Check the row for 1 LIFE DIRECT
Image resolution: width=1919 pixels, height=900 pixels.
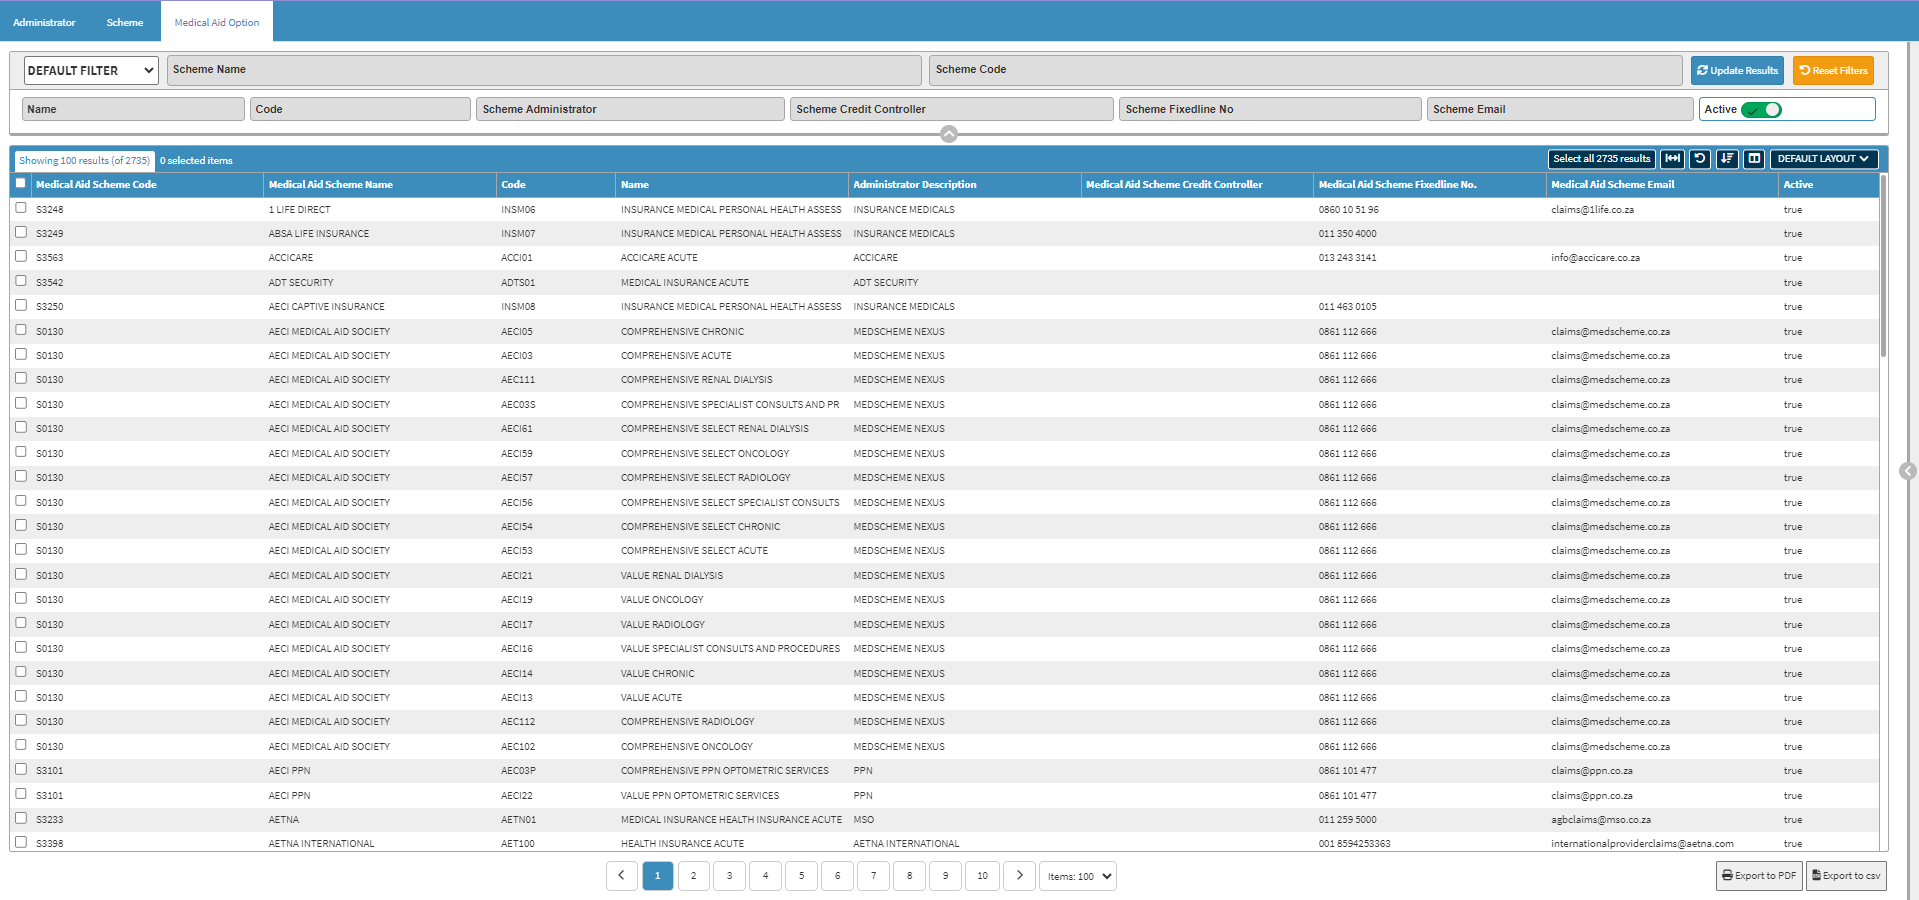[x=21, y=208]
